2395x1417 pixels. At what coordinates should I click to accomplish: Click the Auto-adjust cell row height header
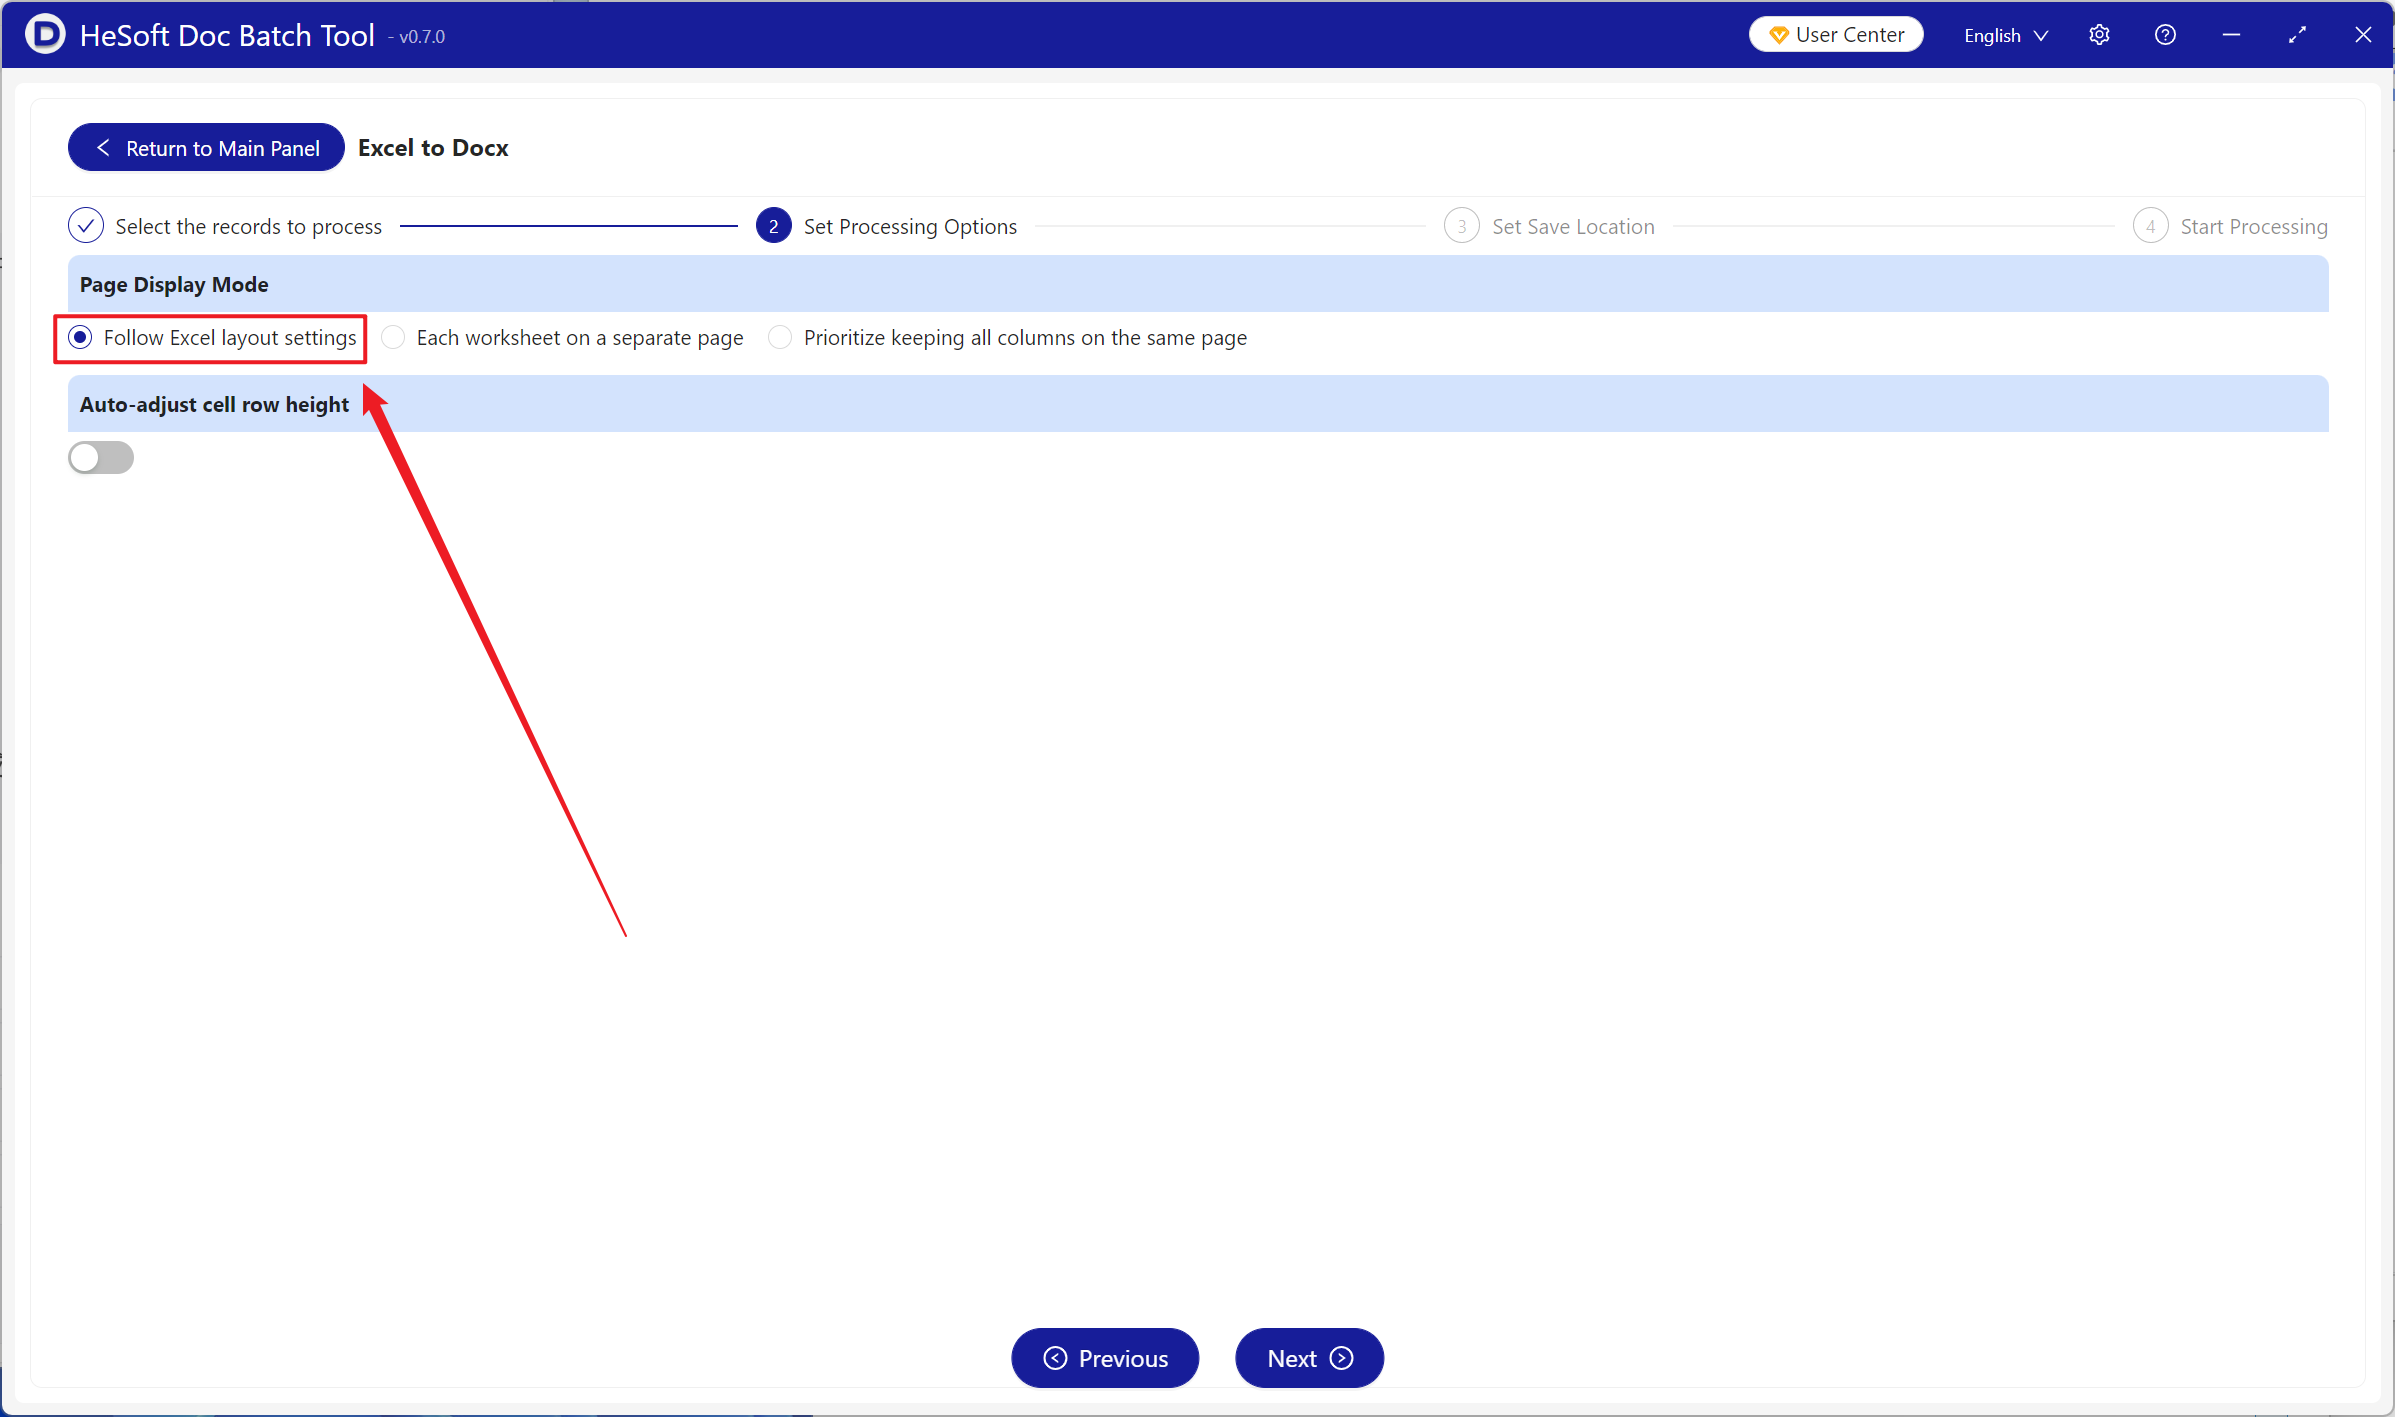1198,404
